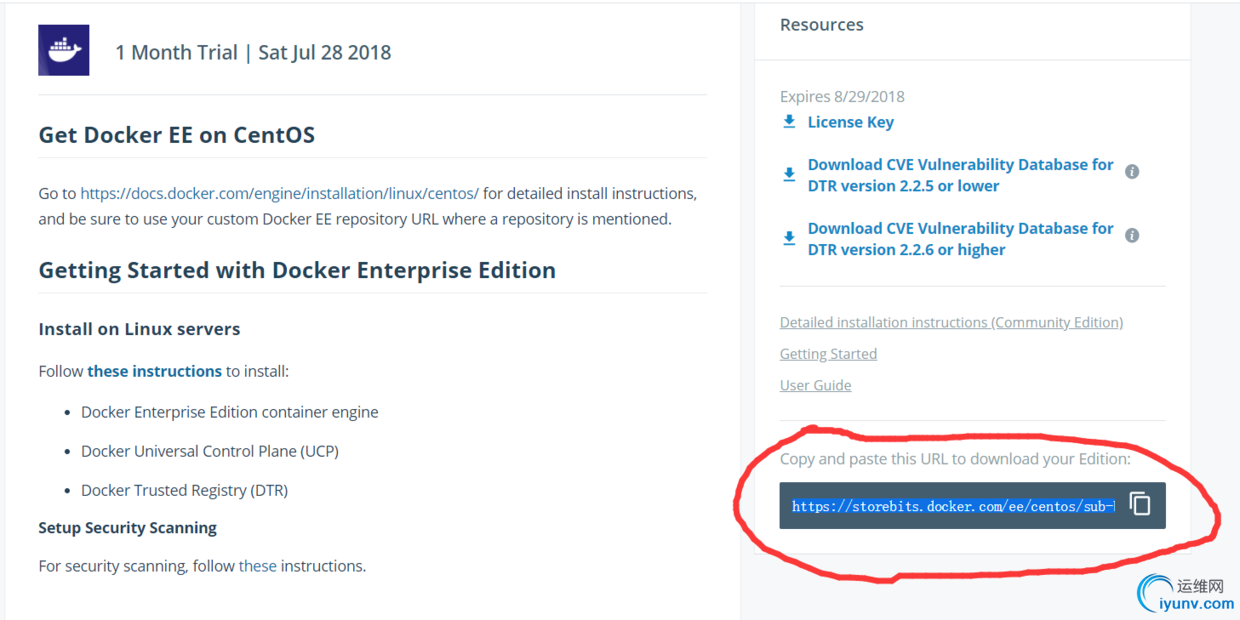This screenshot has width=1240, height=620.
Task: Click 'Copy and paste this URL' instruction text
Action: 955,459
